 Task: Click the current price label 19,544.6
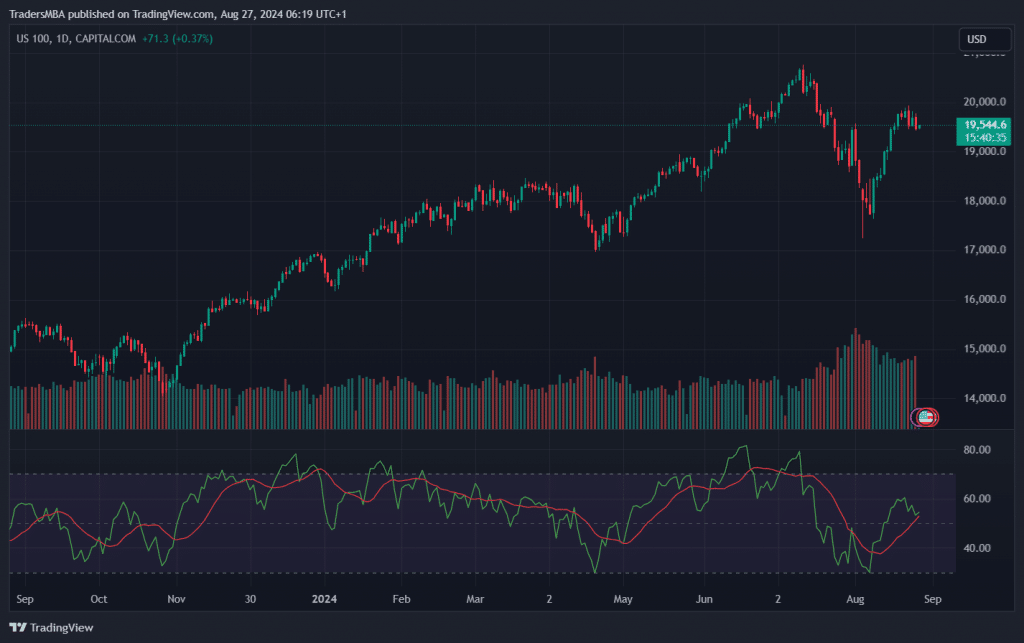pos(984,124)
